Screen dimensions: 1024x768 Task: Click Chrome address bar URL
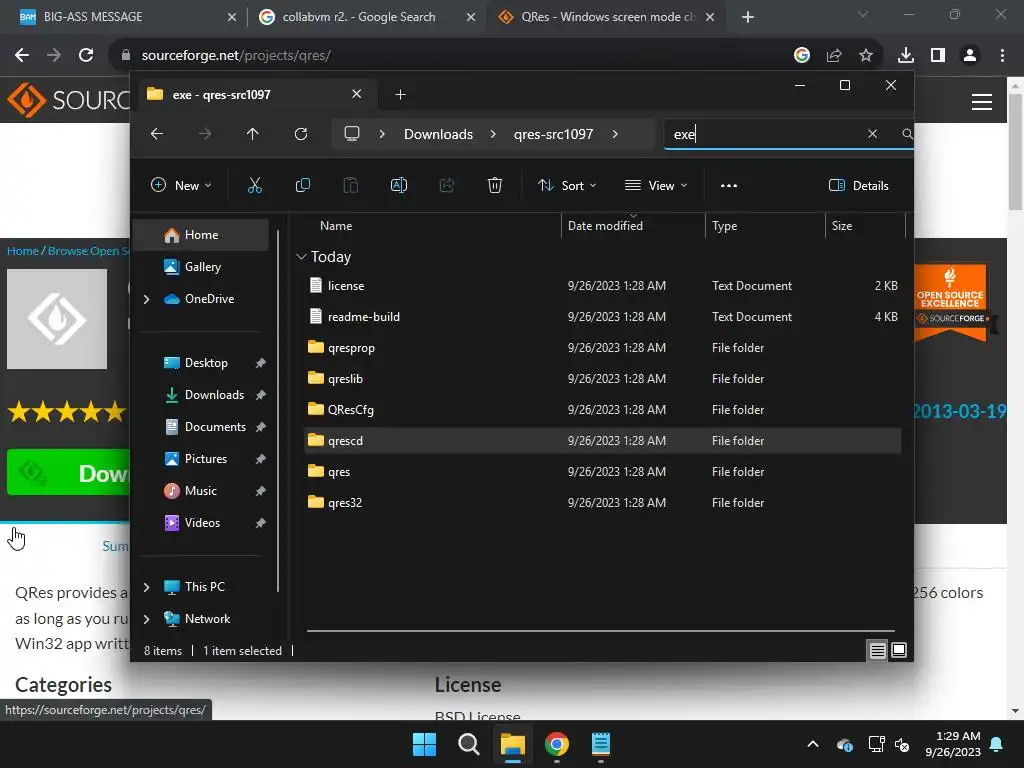236,56
